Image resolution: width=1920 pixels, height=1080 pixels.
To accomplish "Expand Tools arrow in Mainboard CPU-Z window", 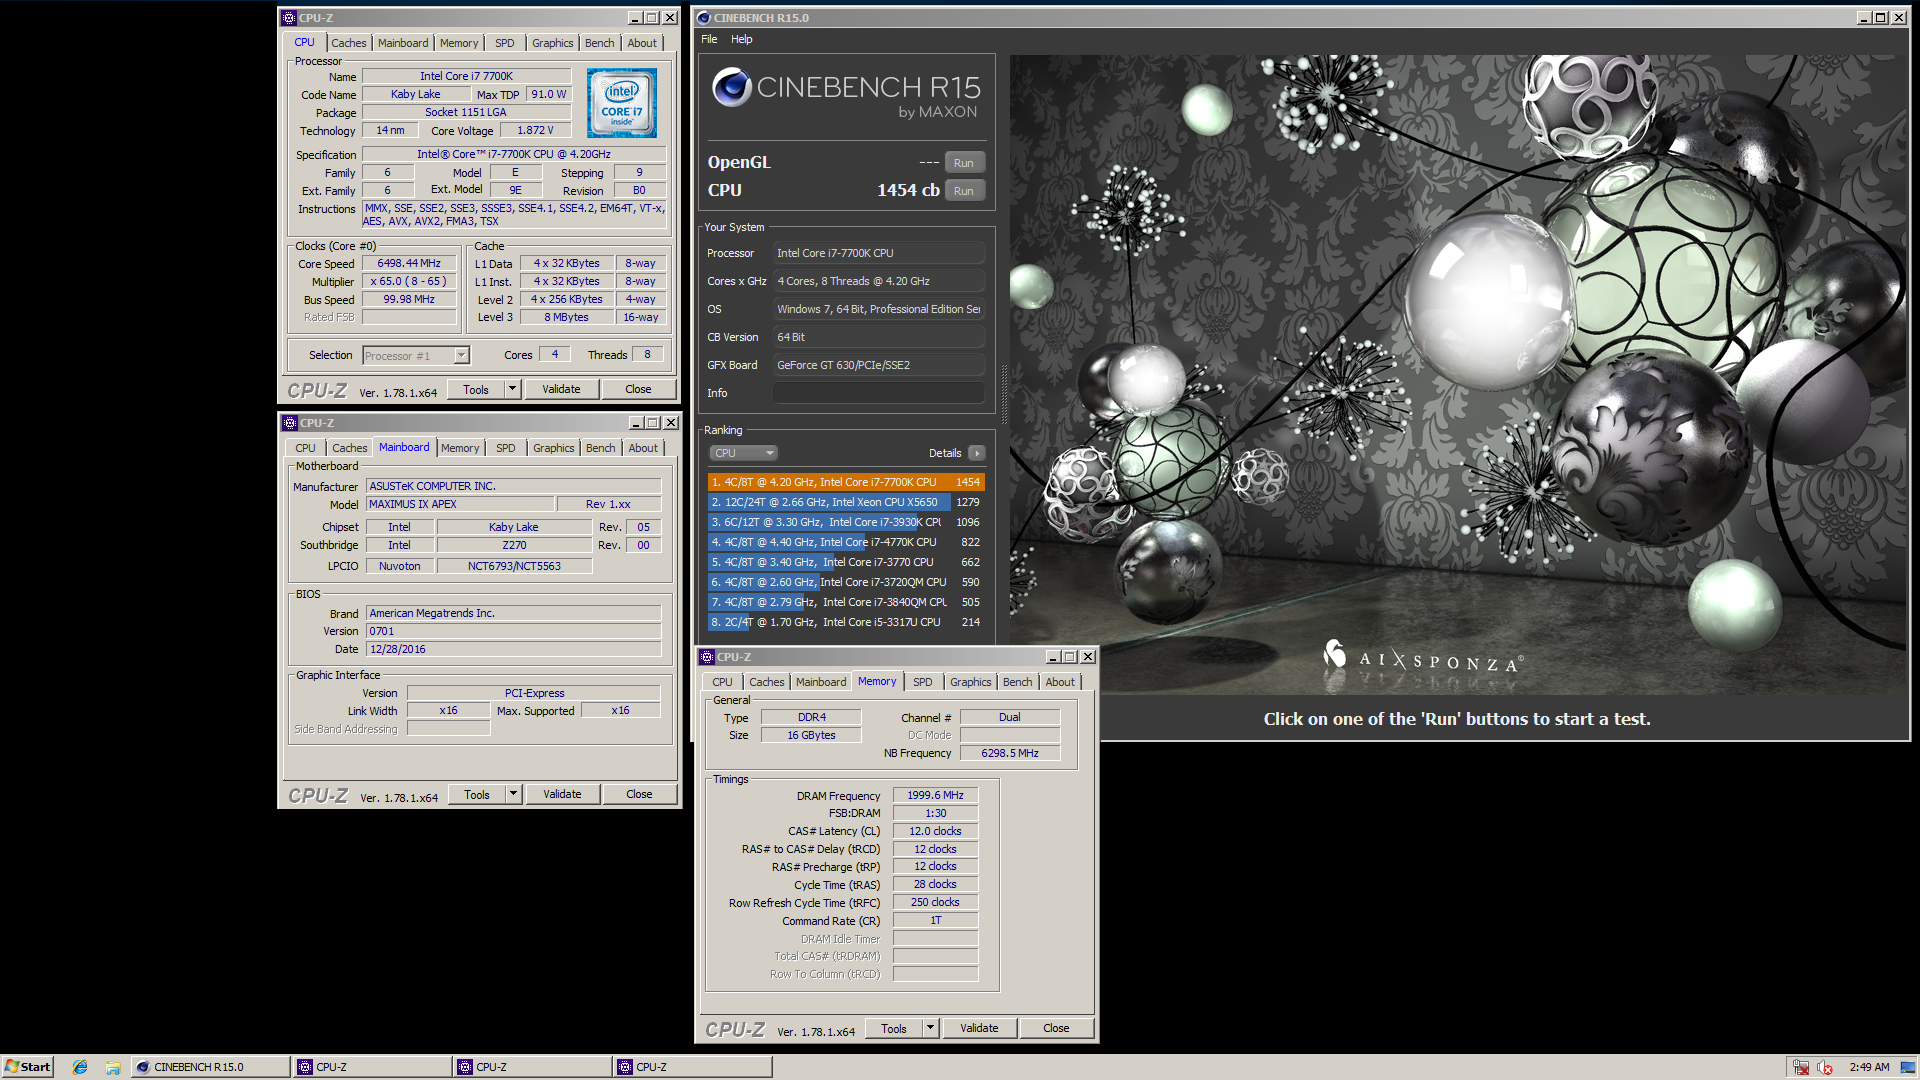I will tap(513, 794).
